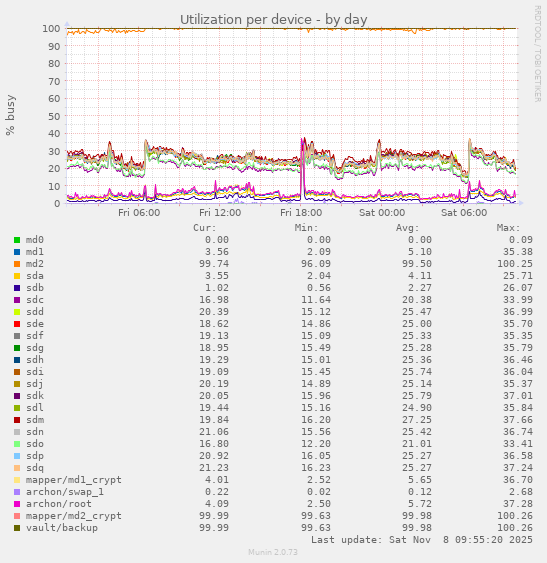Click the vault/backup olive legend swatch
Viewport: 547px width, 563px height.
17,528
